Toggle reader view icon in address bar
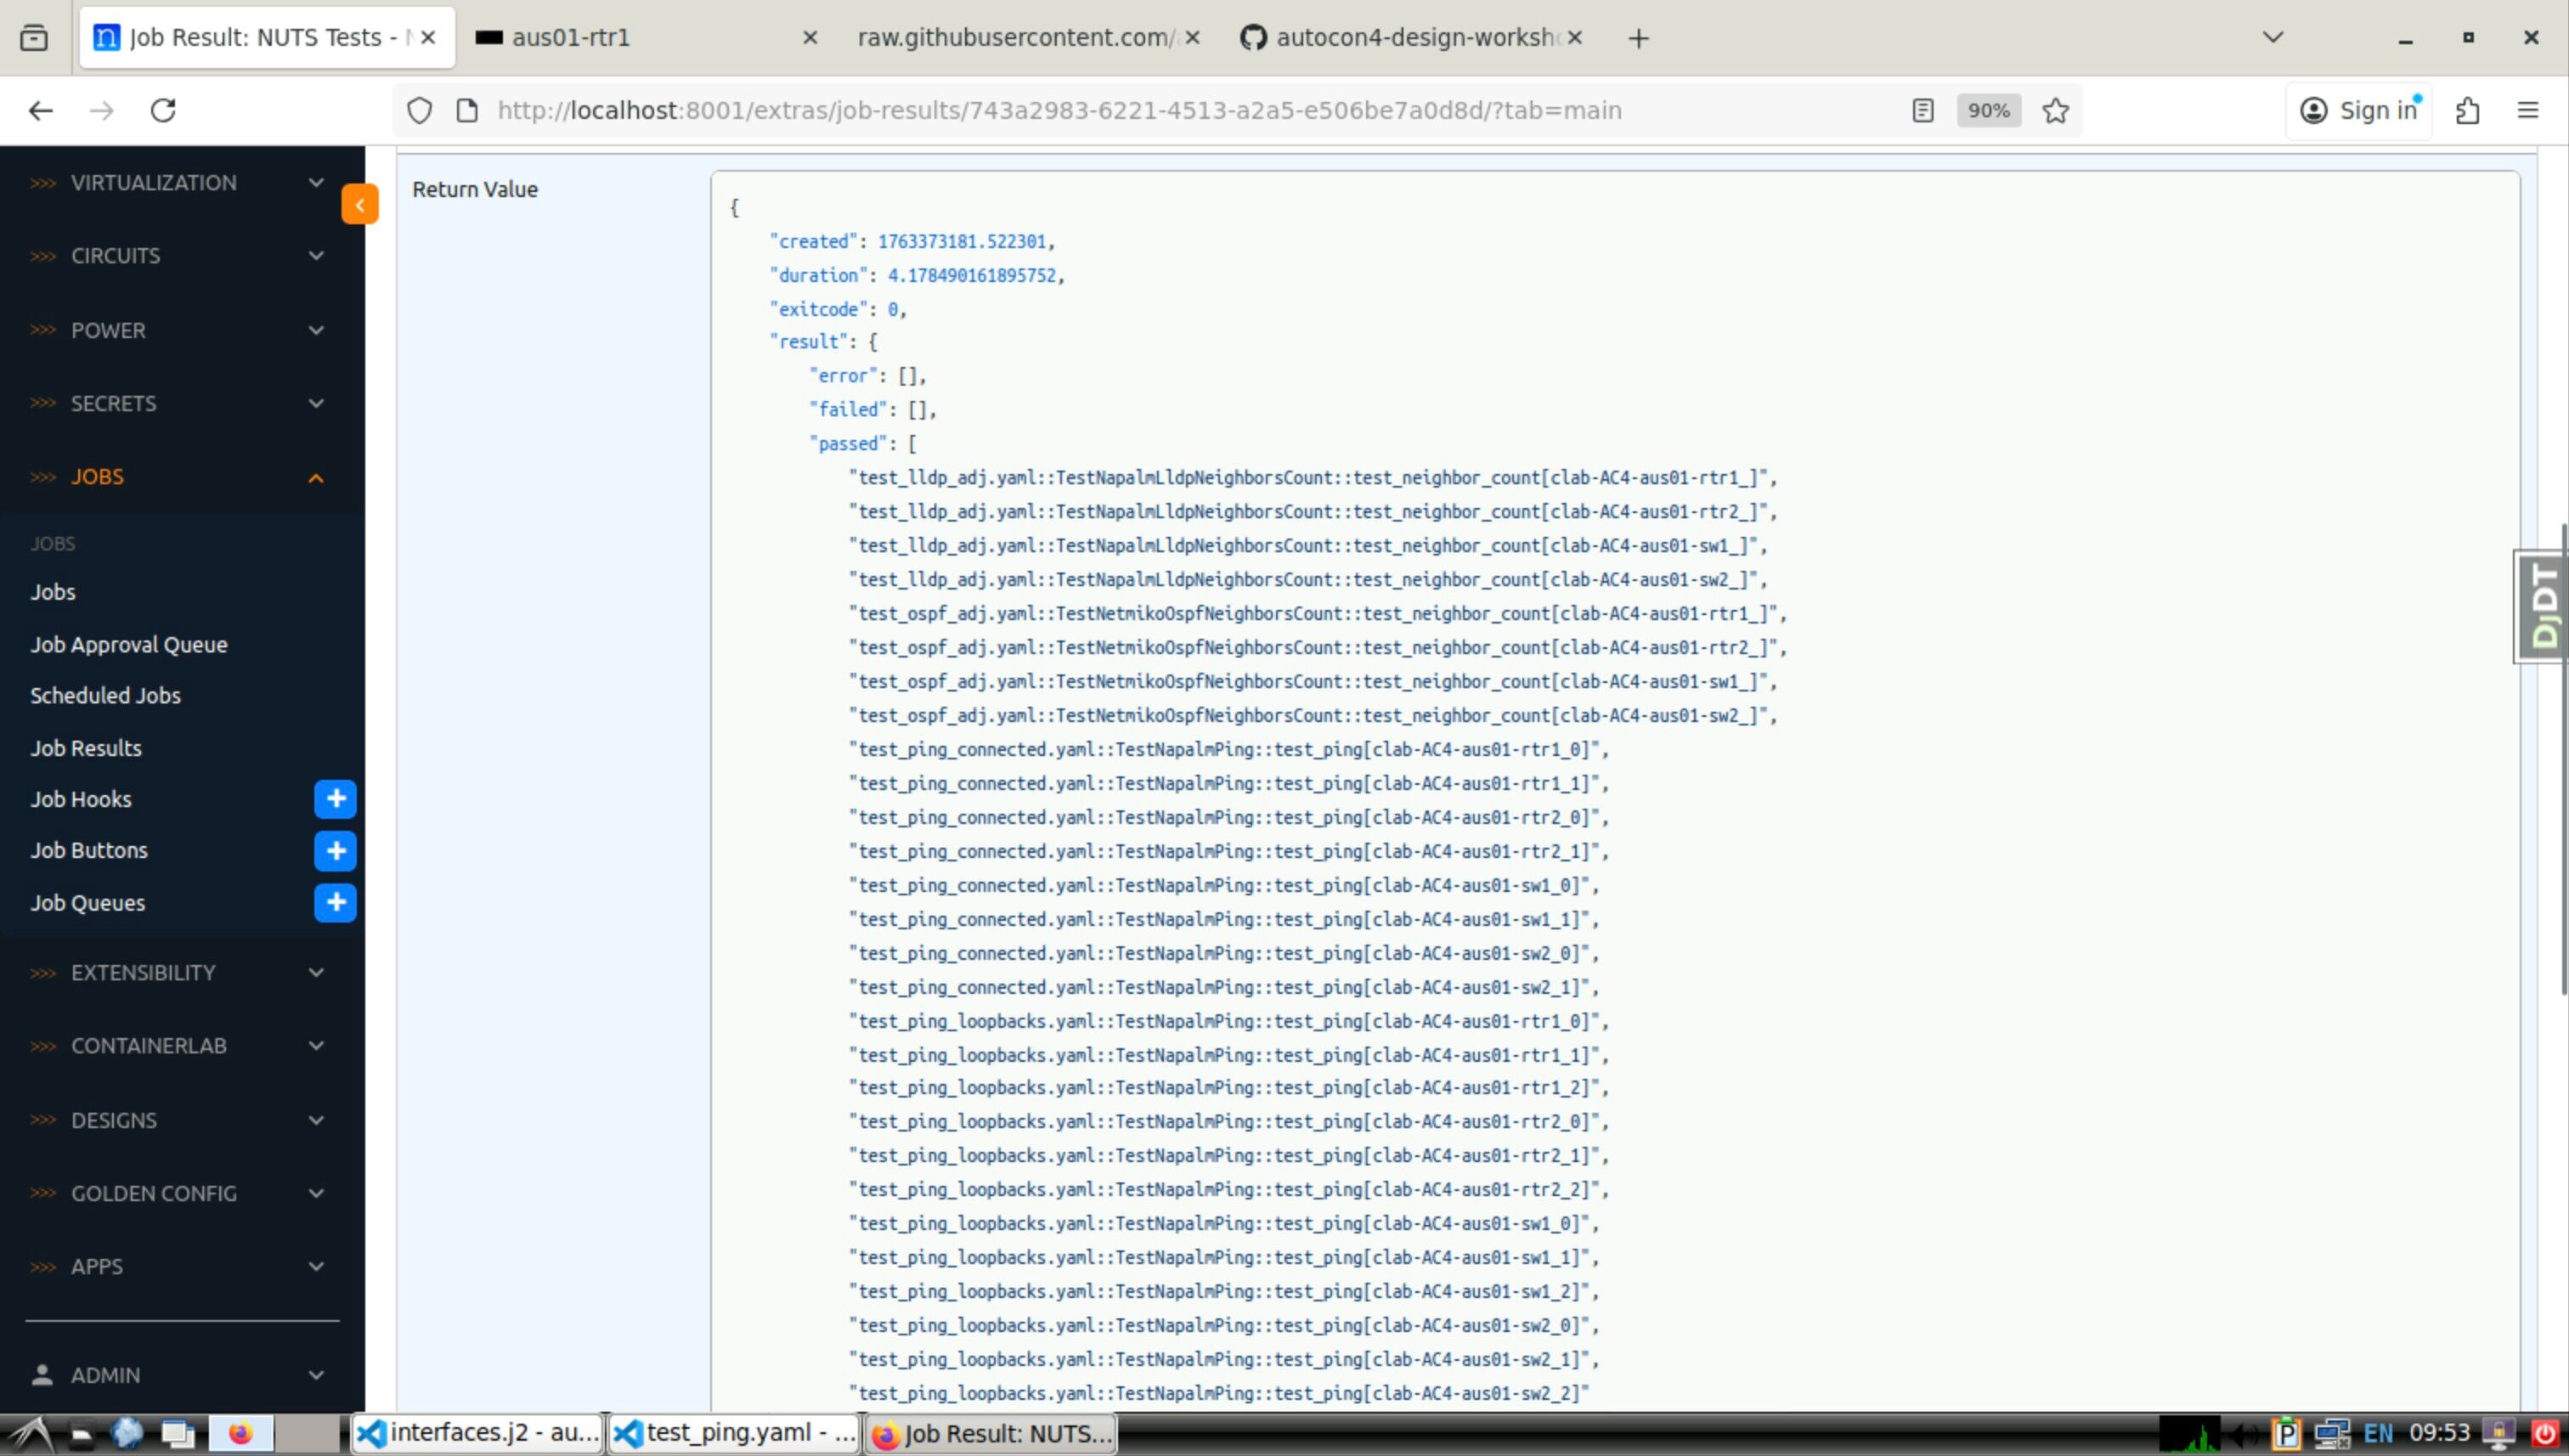 (1922, 110)
